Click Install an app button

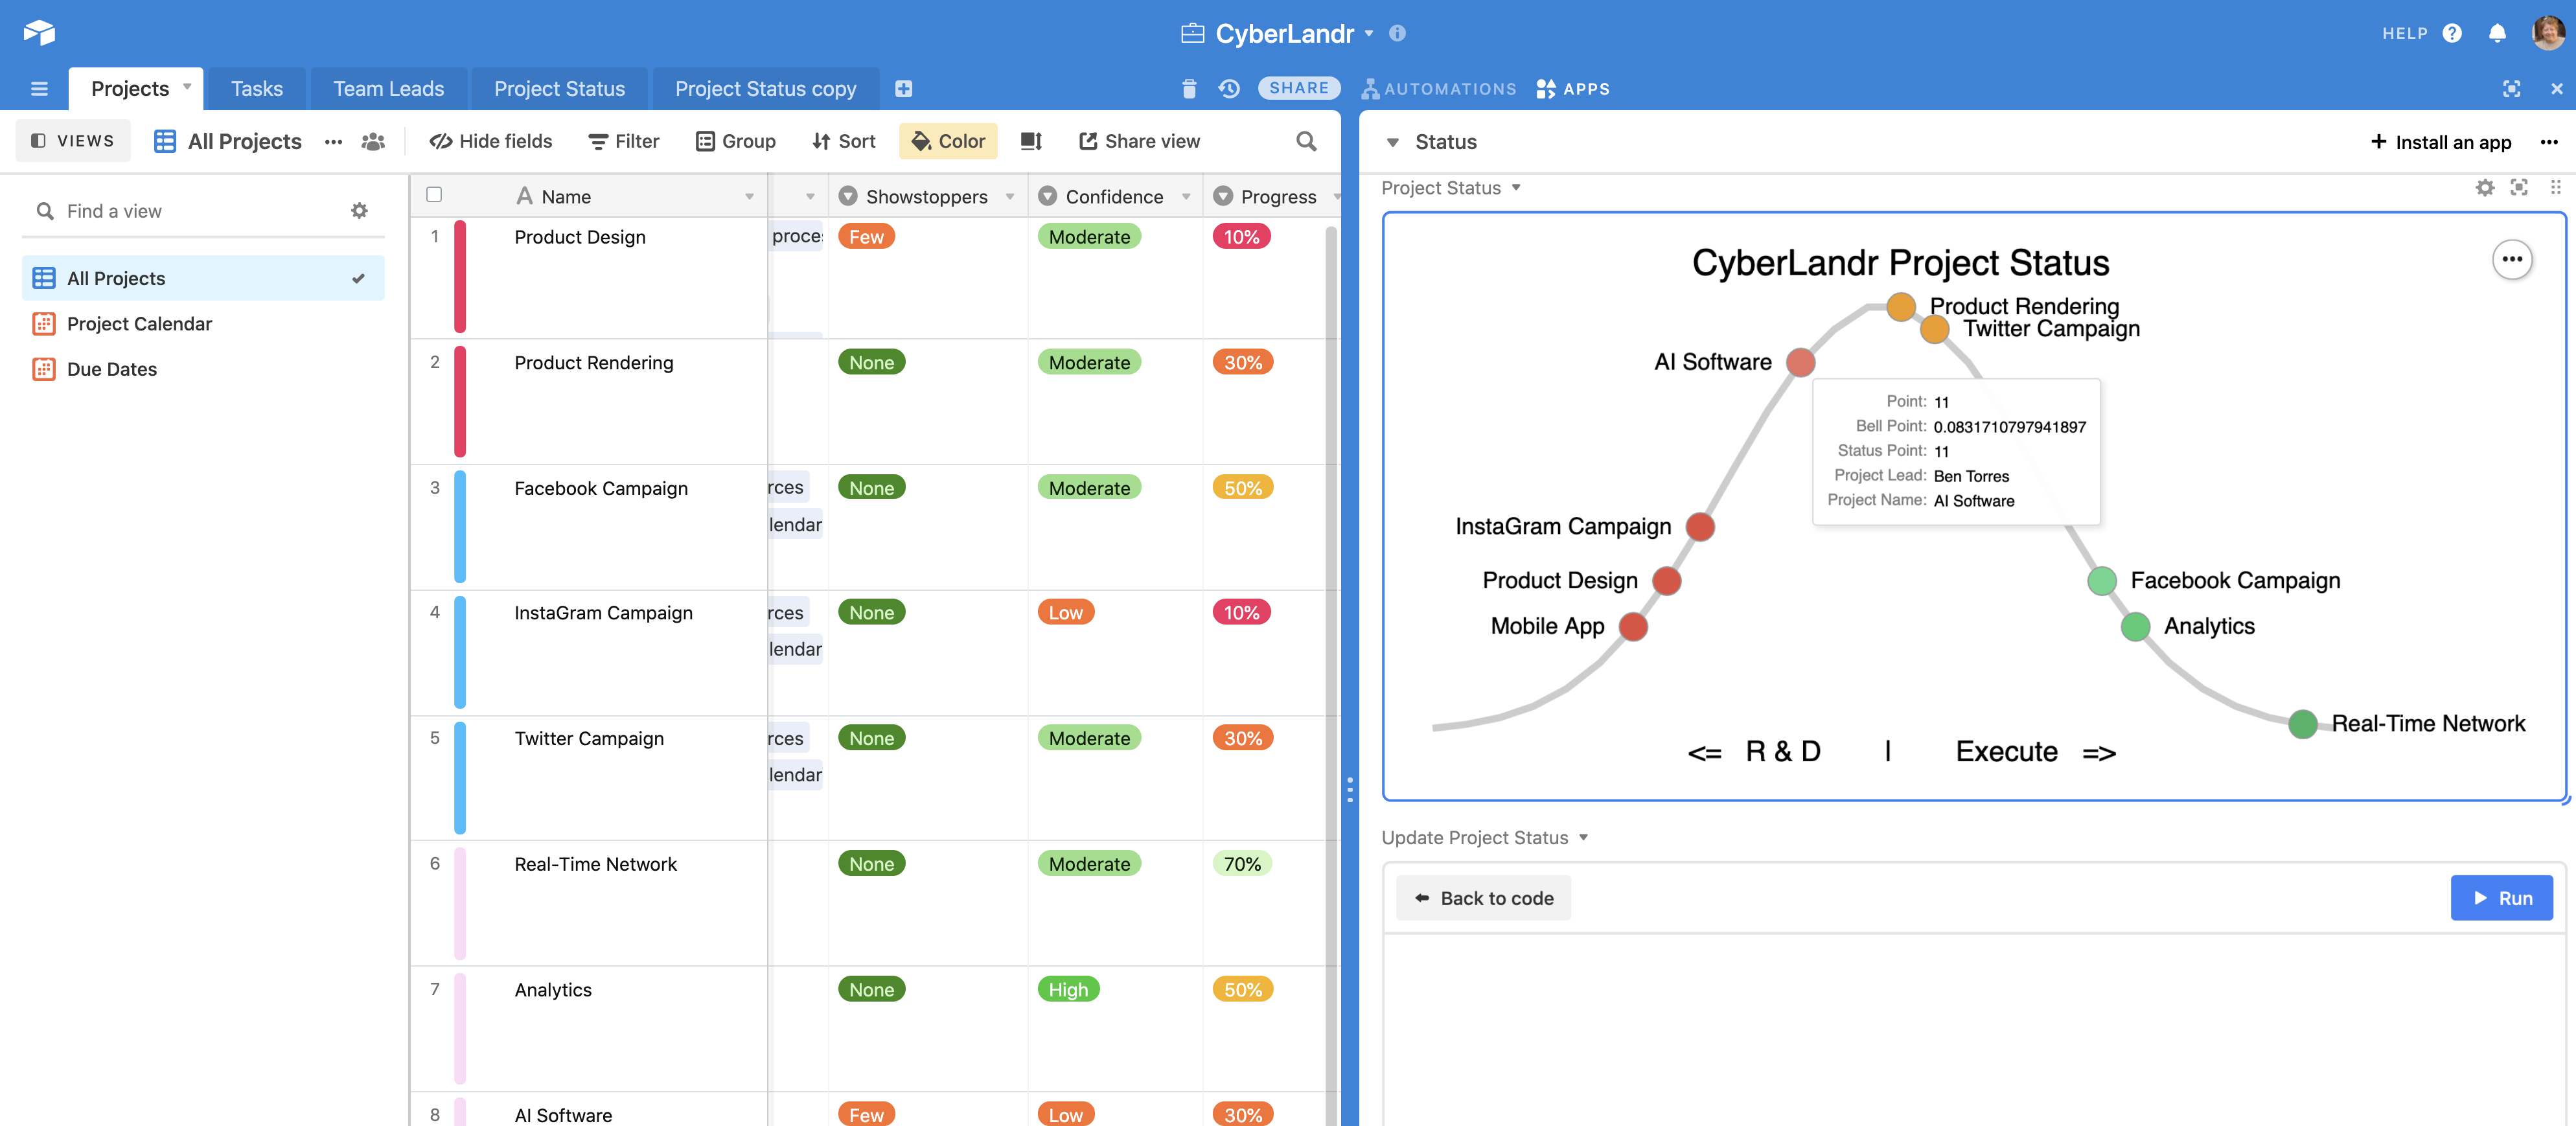coord(2441,142)
